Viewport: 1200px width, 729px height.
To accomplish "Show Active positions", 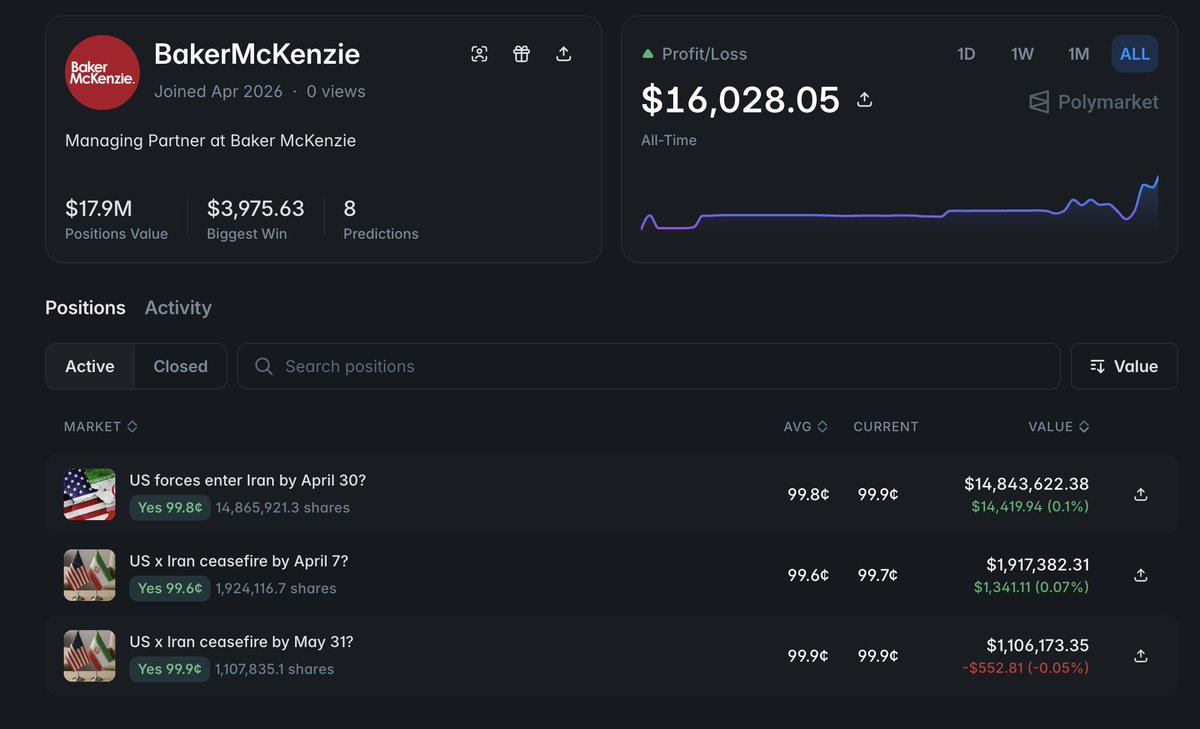I will click(90, 366).
